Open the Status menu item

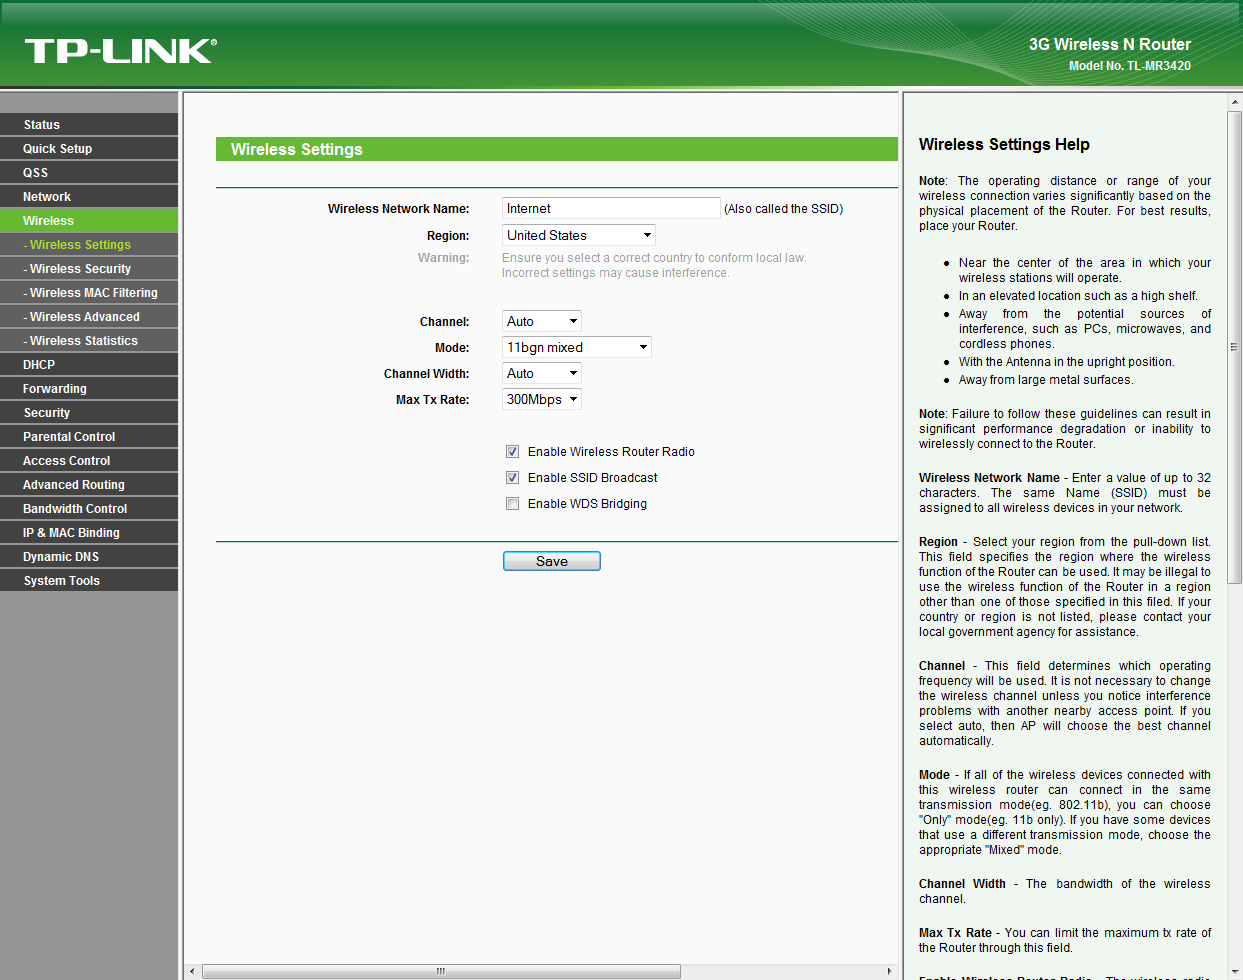89,125
